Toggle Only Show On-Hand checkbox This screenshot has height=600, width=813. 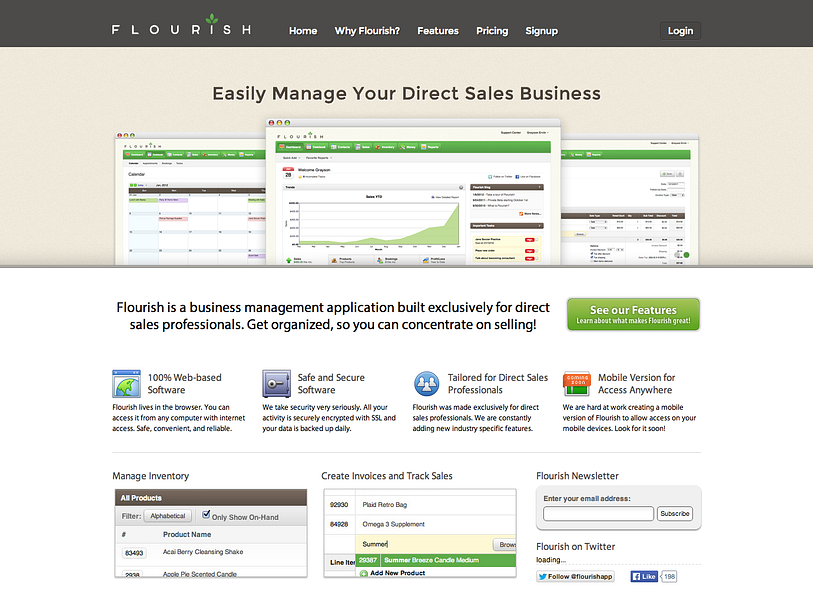[206, 514]
